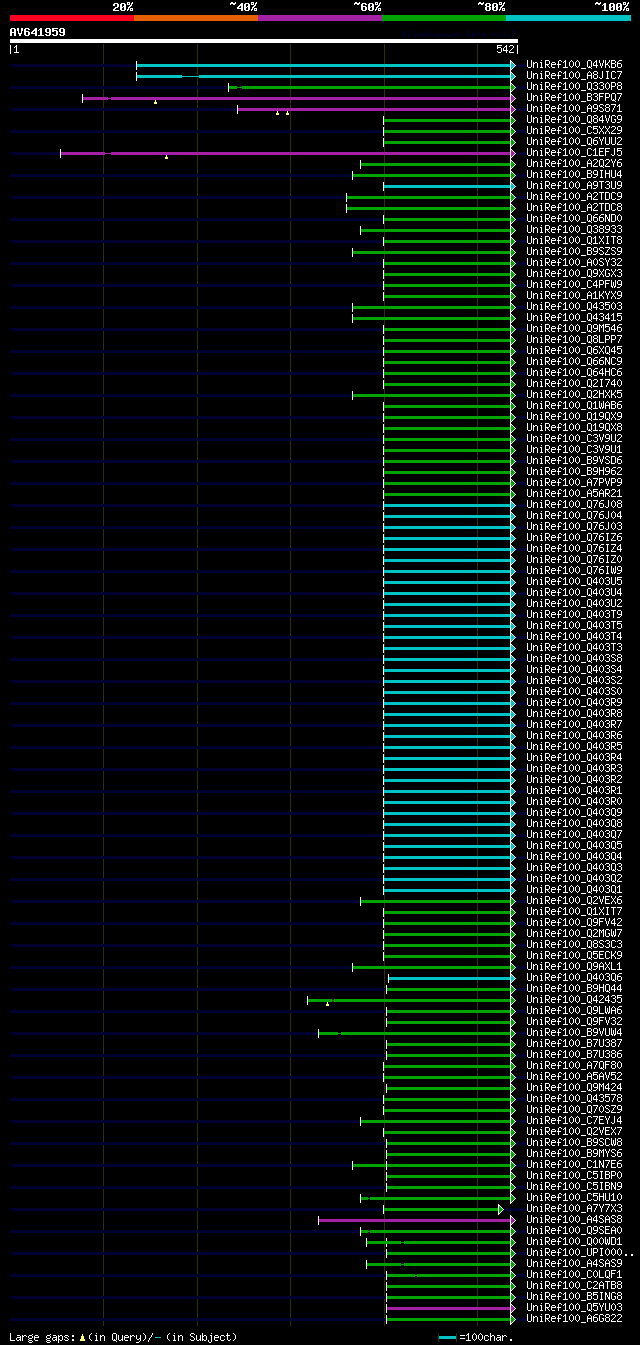Screen dimensions: 640x1345
Task: Click hit label UniRef100_Q9XGX3
Action: (x=574, y=274)
